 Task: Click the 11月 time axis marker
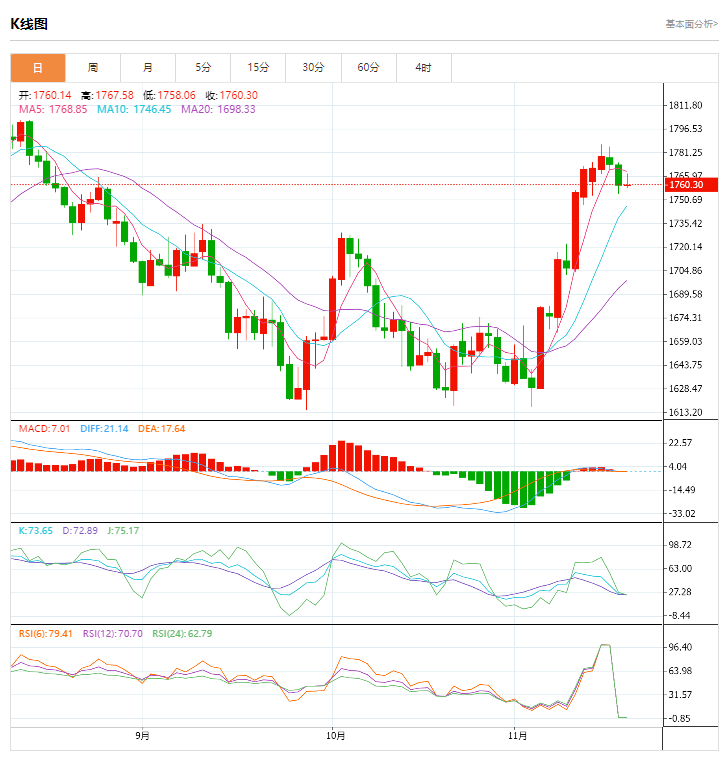click(x=517, y=736)
